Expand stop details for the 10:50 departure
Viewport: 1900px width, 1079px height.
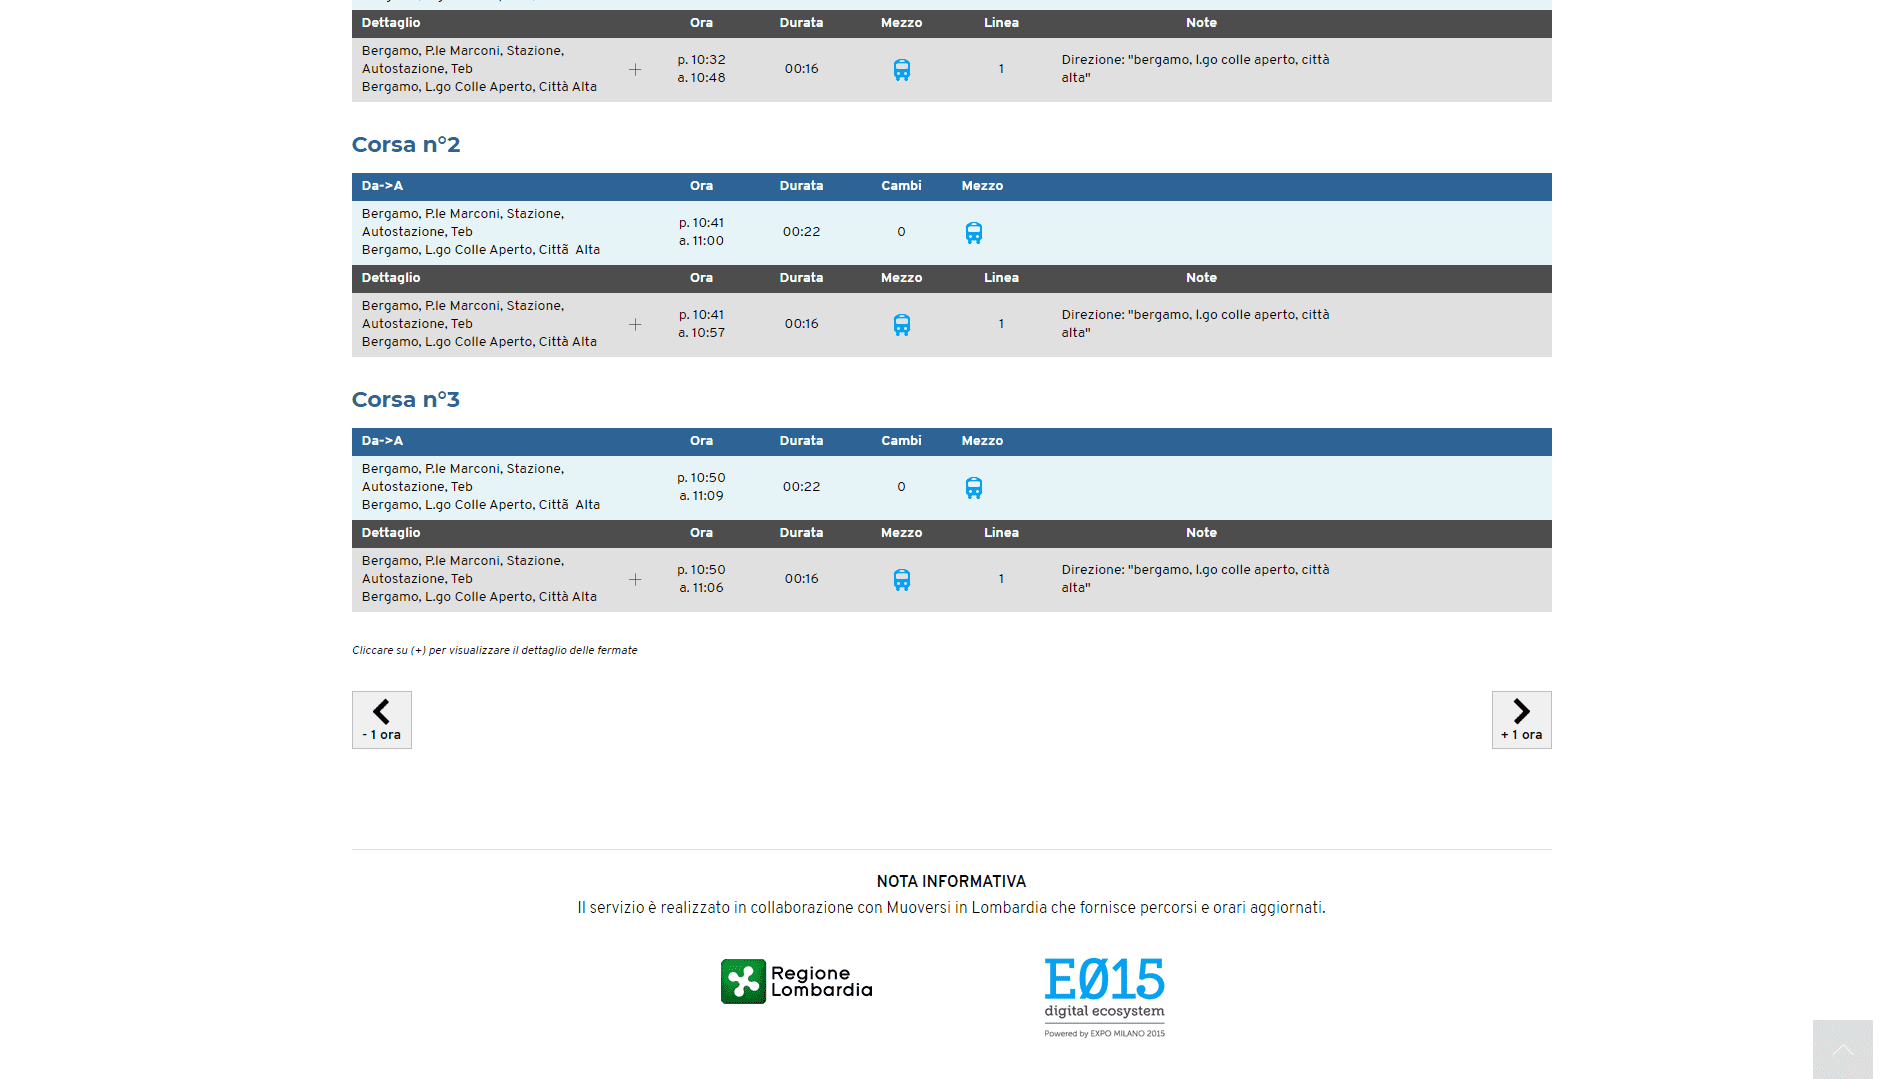[635, 580]
